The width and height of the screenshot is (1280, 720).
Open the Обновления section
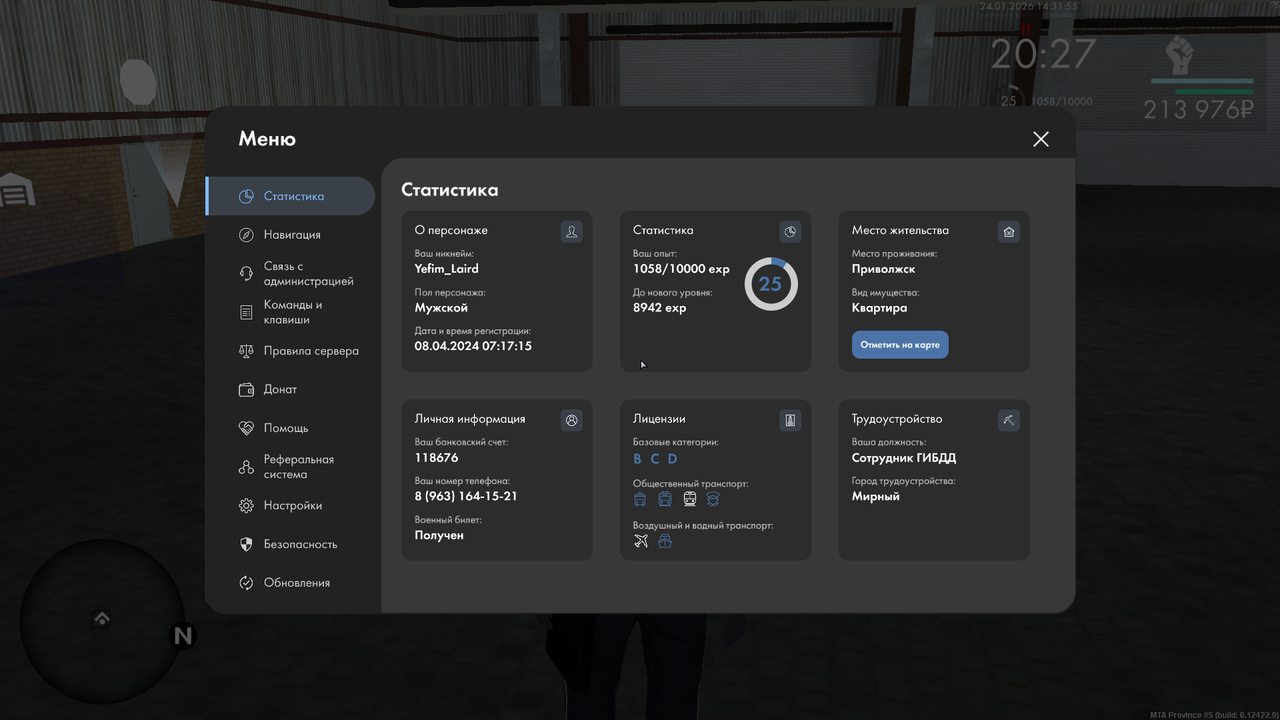coord(291,583)
